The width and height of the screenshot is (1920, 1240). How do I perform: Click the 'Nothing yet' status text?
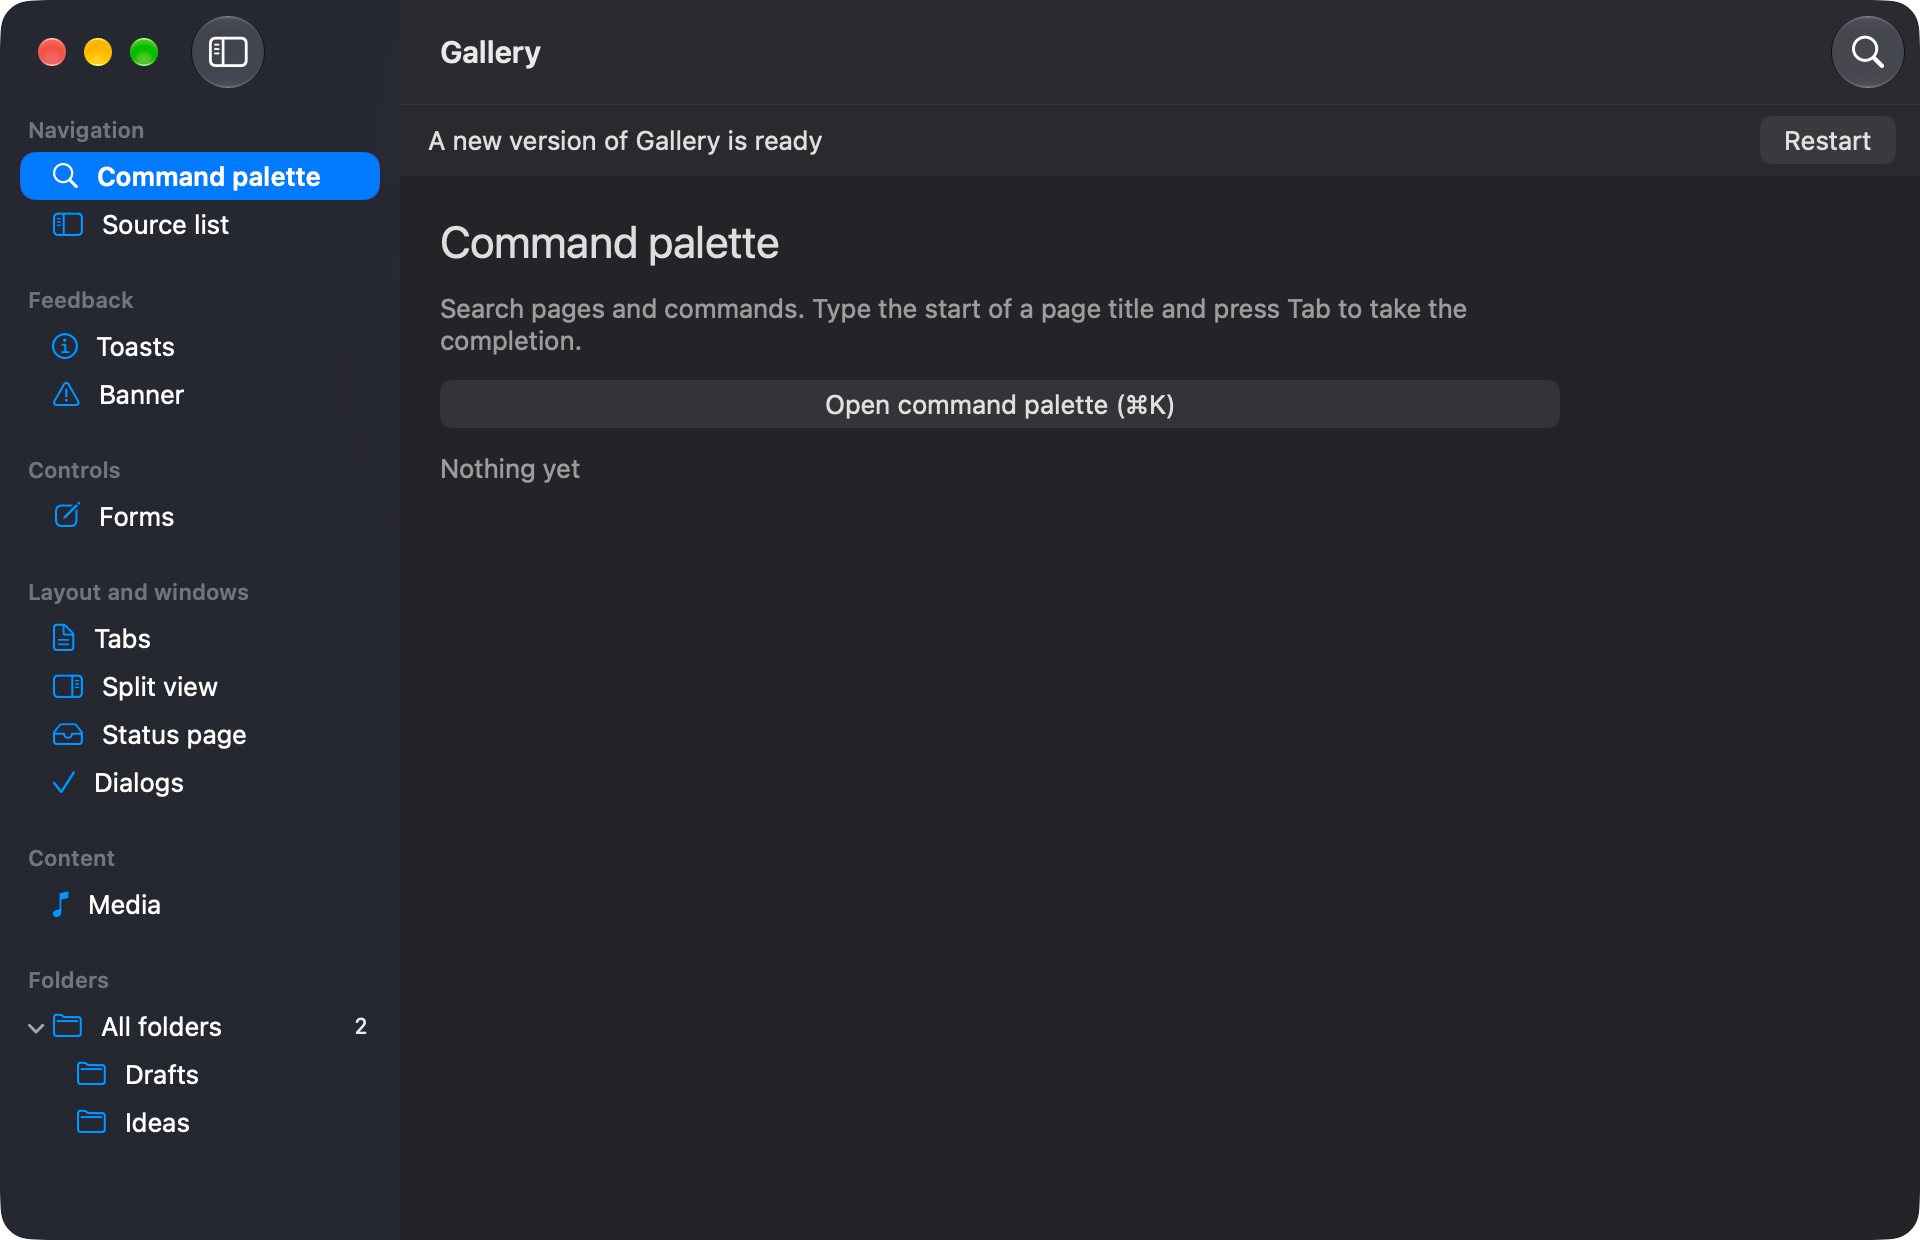[510, 468]
